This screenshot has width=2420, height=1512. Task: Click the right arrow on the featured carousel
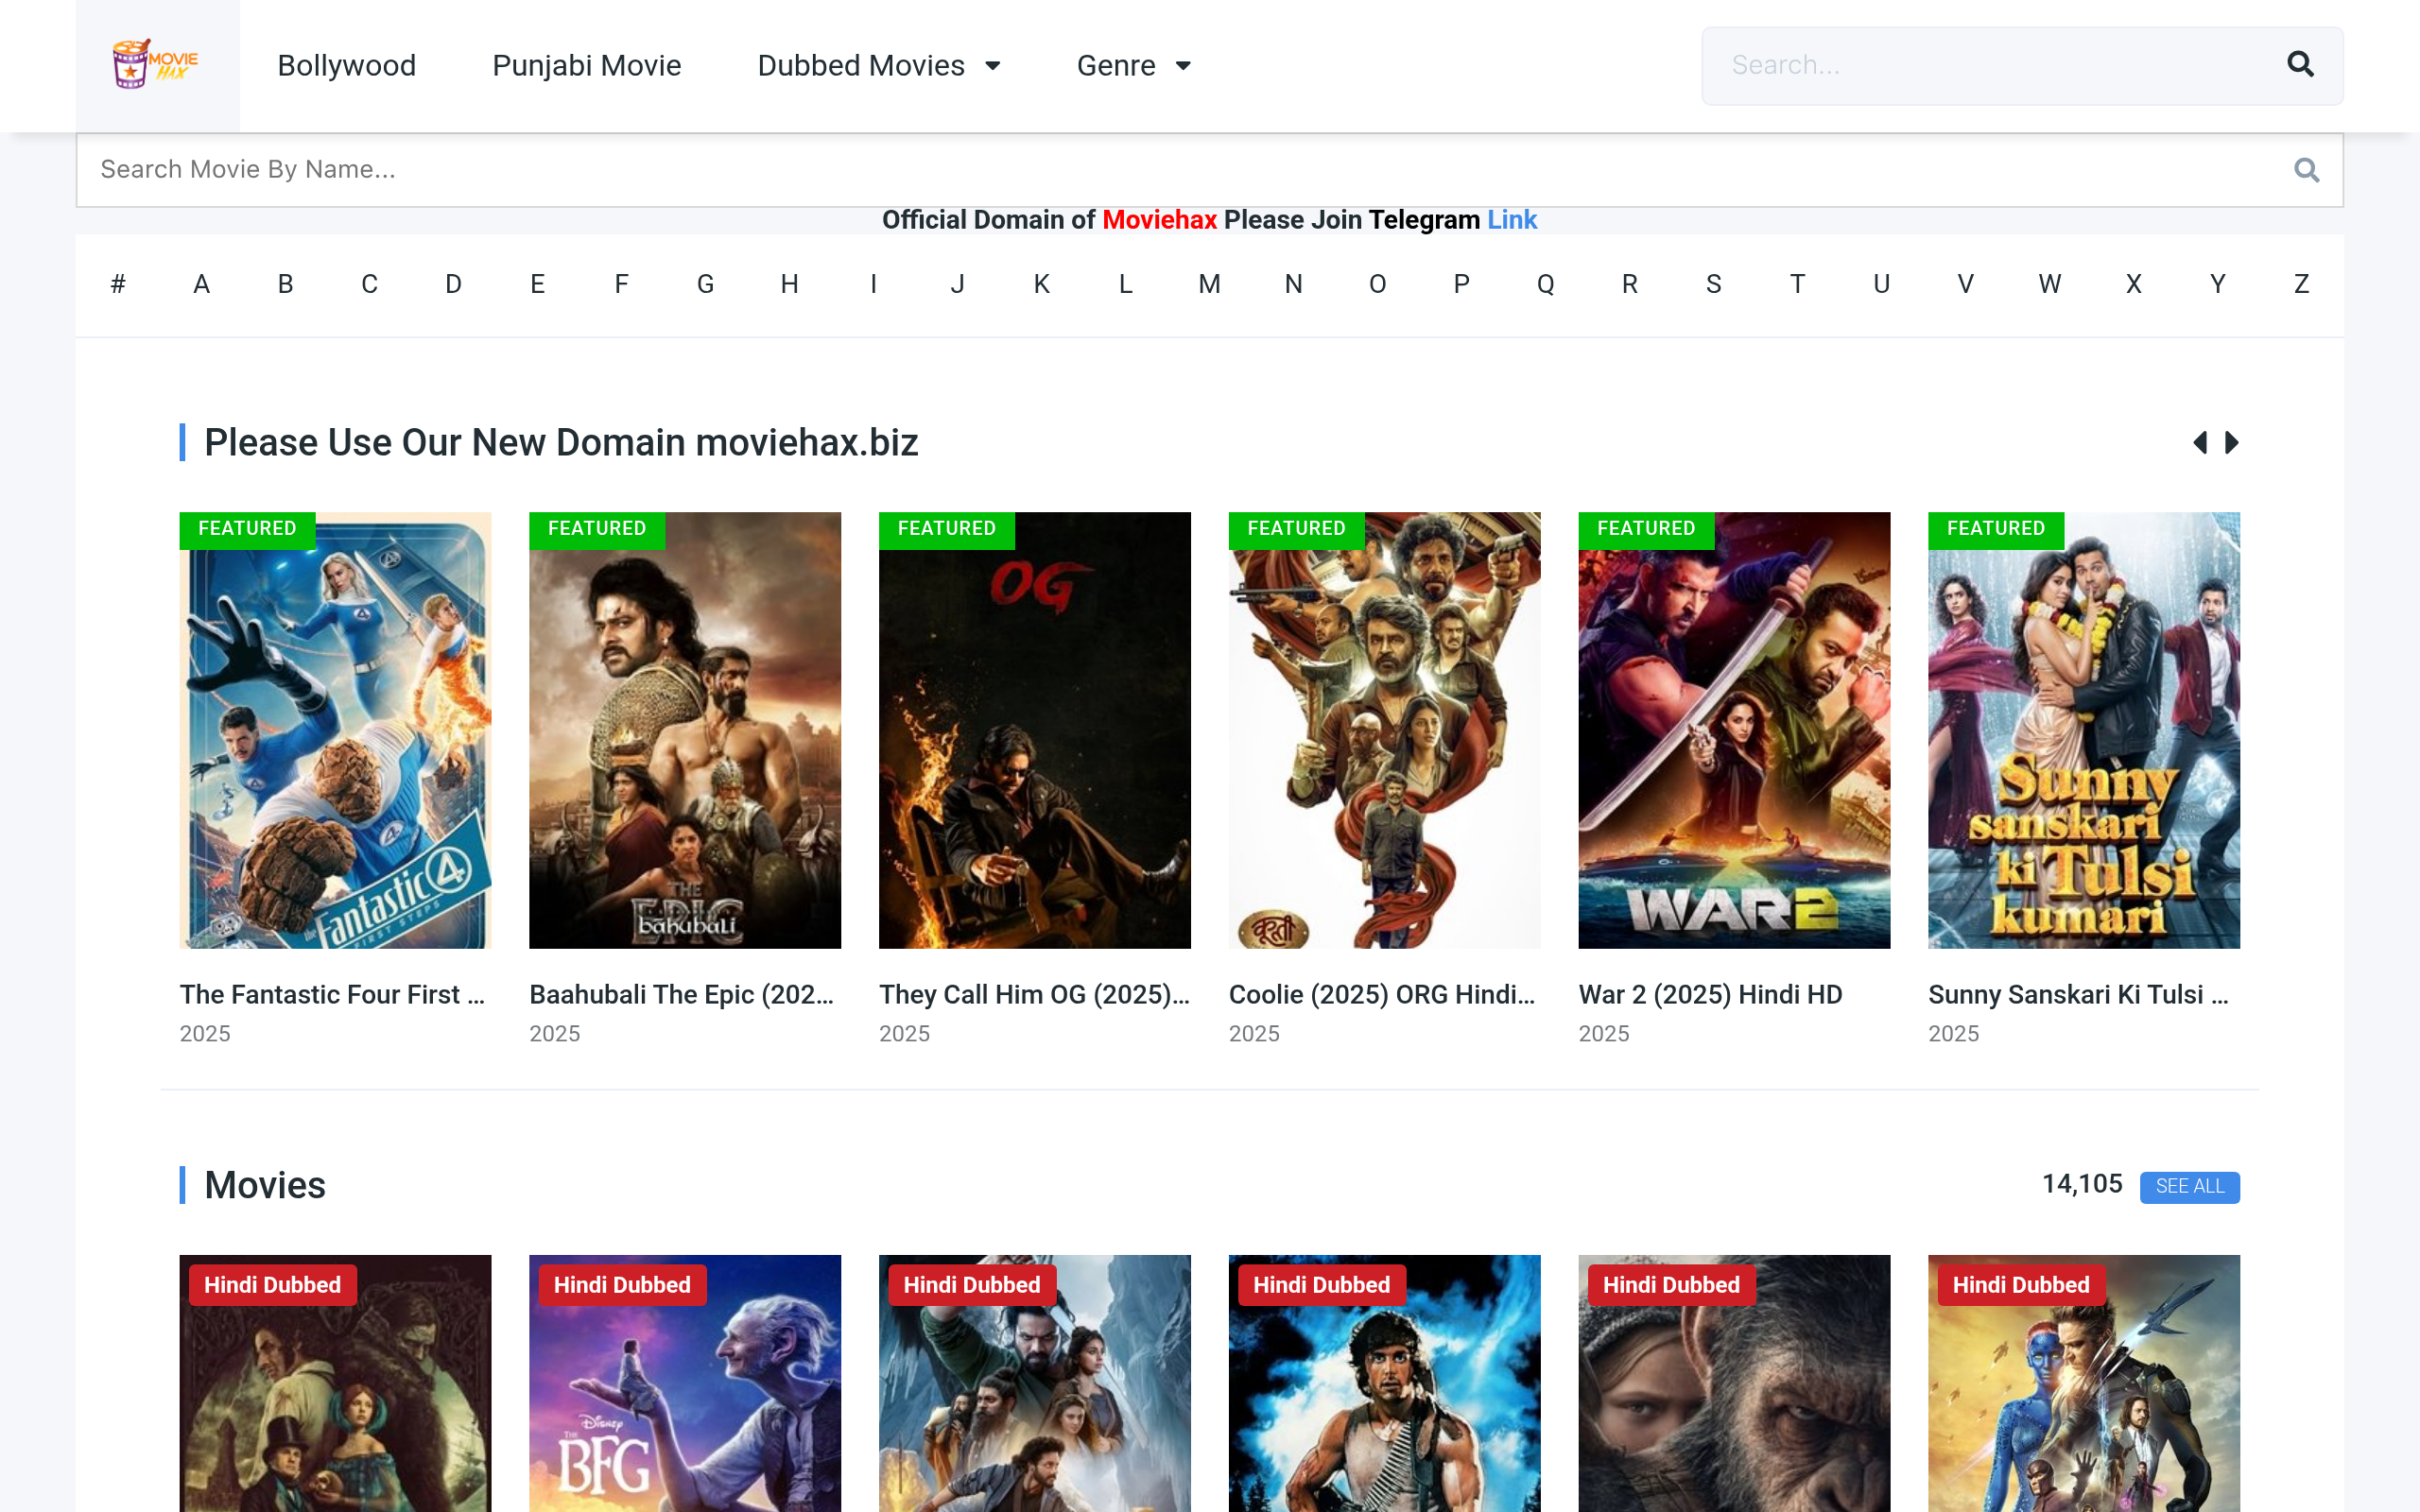(2231, 441)
